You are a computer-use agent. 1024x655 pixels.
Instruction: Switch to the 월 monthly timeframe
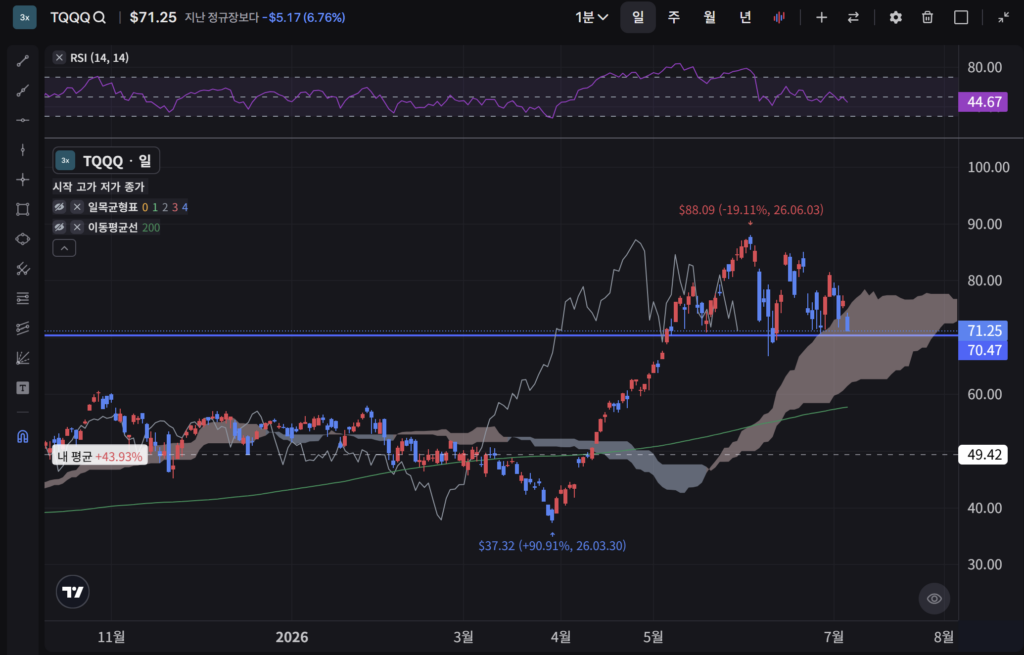tap(710, 18)
